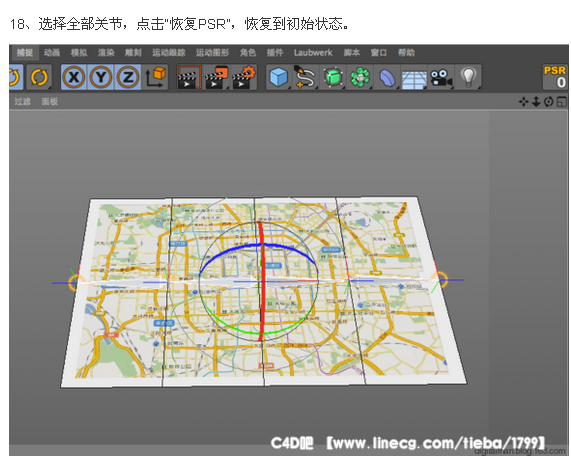Open the 帮助 menu

pyautogui.click(x=406, y=53)
